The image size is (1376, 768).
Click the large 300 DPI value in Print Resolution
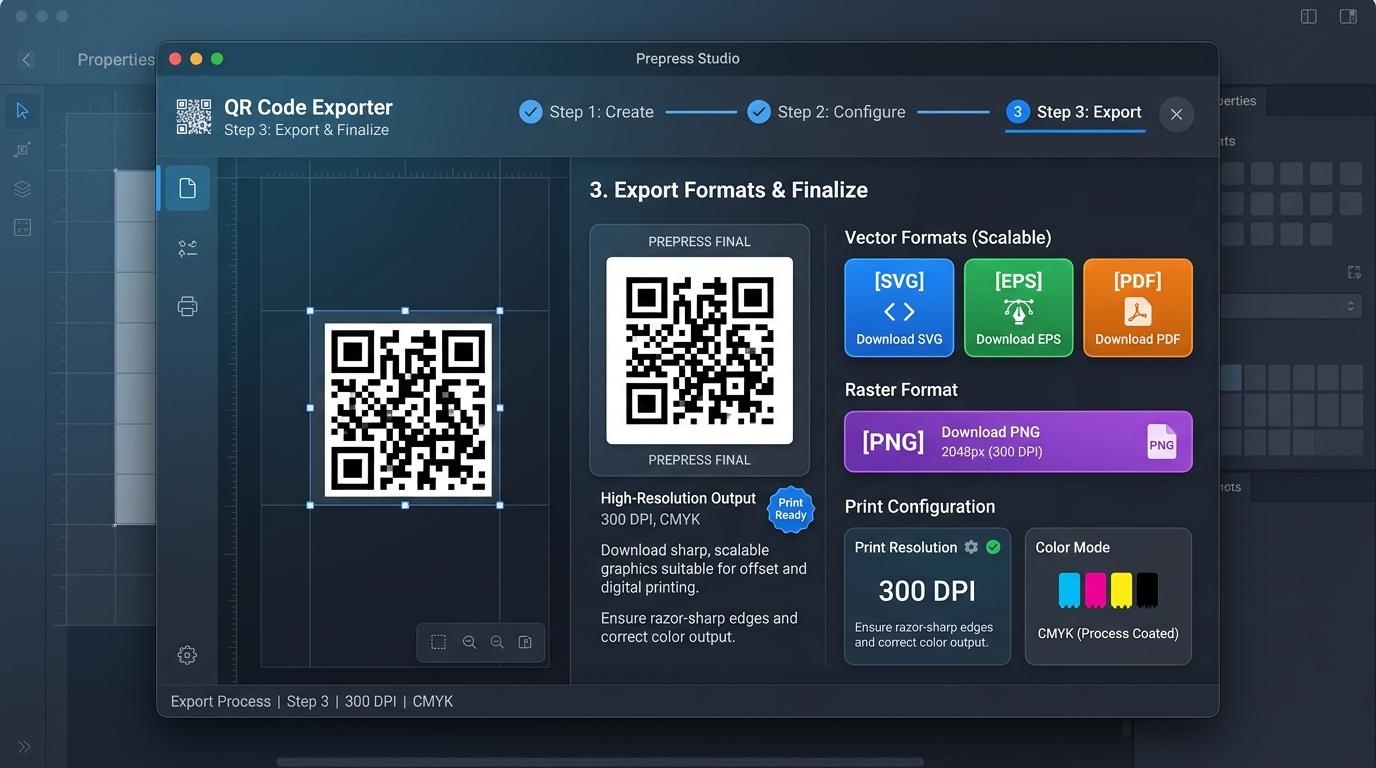click(x=927, y=591)
